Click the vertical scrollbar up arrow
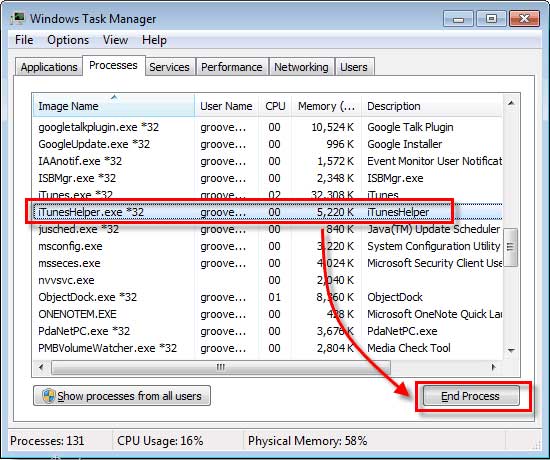 (511, 103)
